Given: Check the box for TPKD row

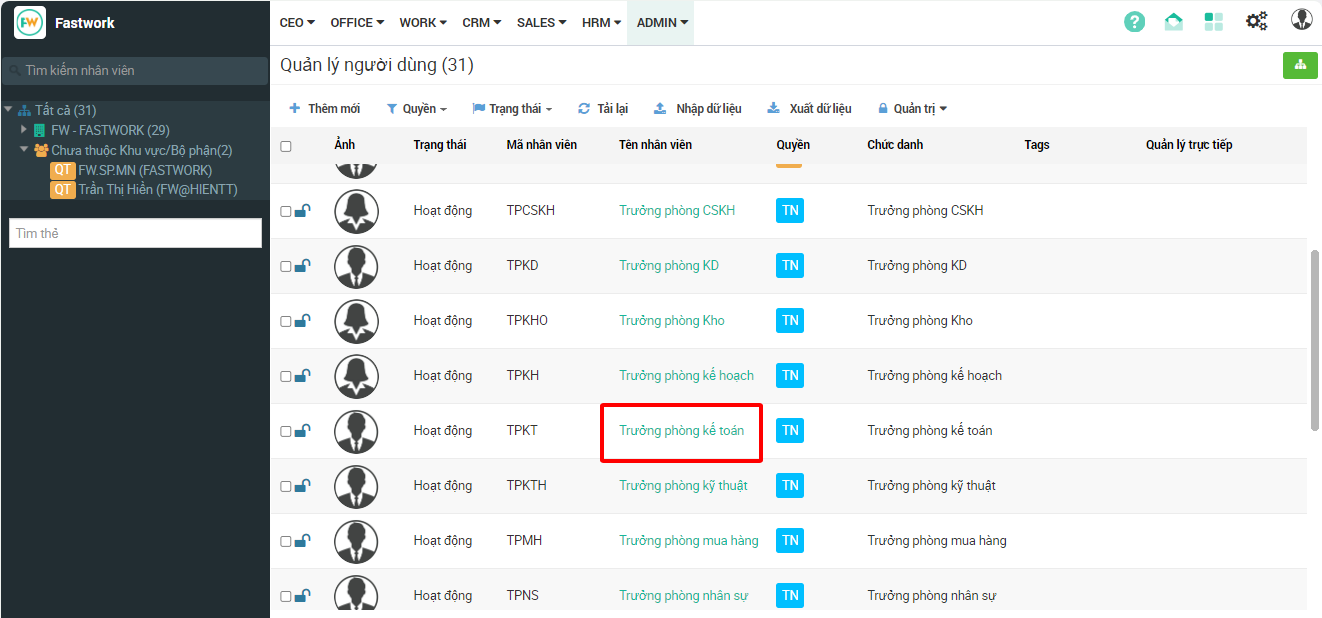Looking at the screenshot, I should tap(286, 266).
